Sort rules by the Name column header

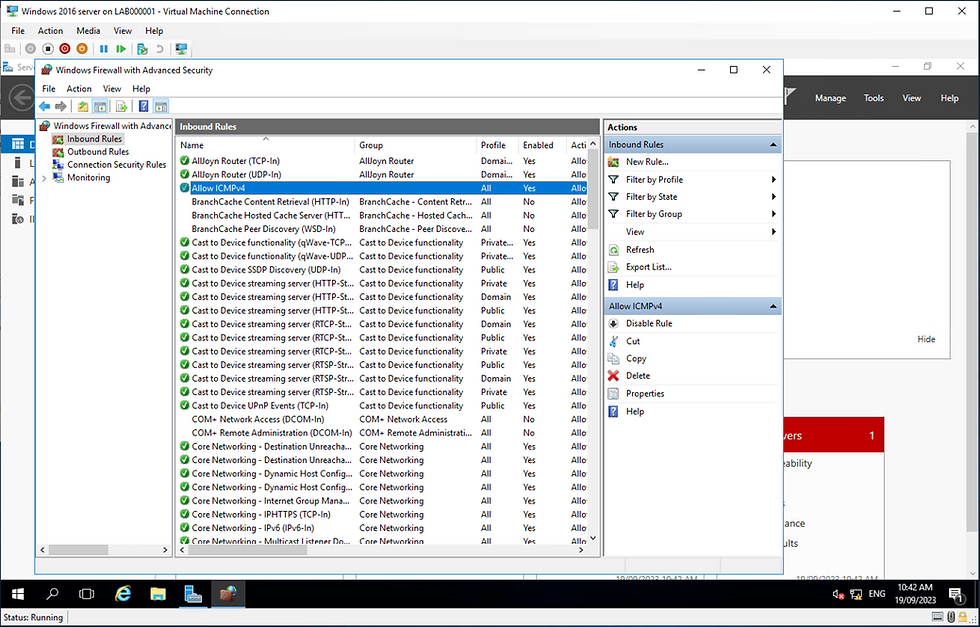pyautogui.click(x=266, y=145)
